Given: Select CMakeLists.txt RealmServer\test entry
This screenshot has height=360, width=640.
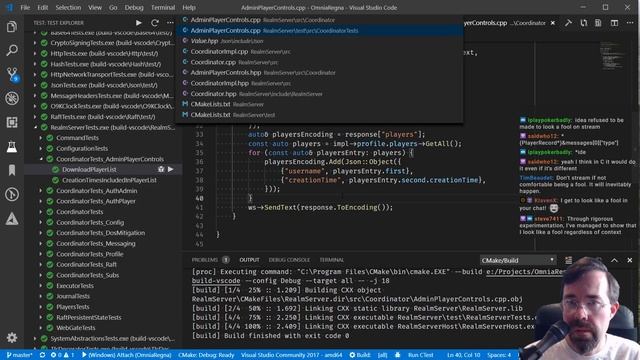Looking at the screenshot, I should 320,115.
